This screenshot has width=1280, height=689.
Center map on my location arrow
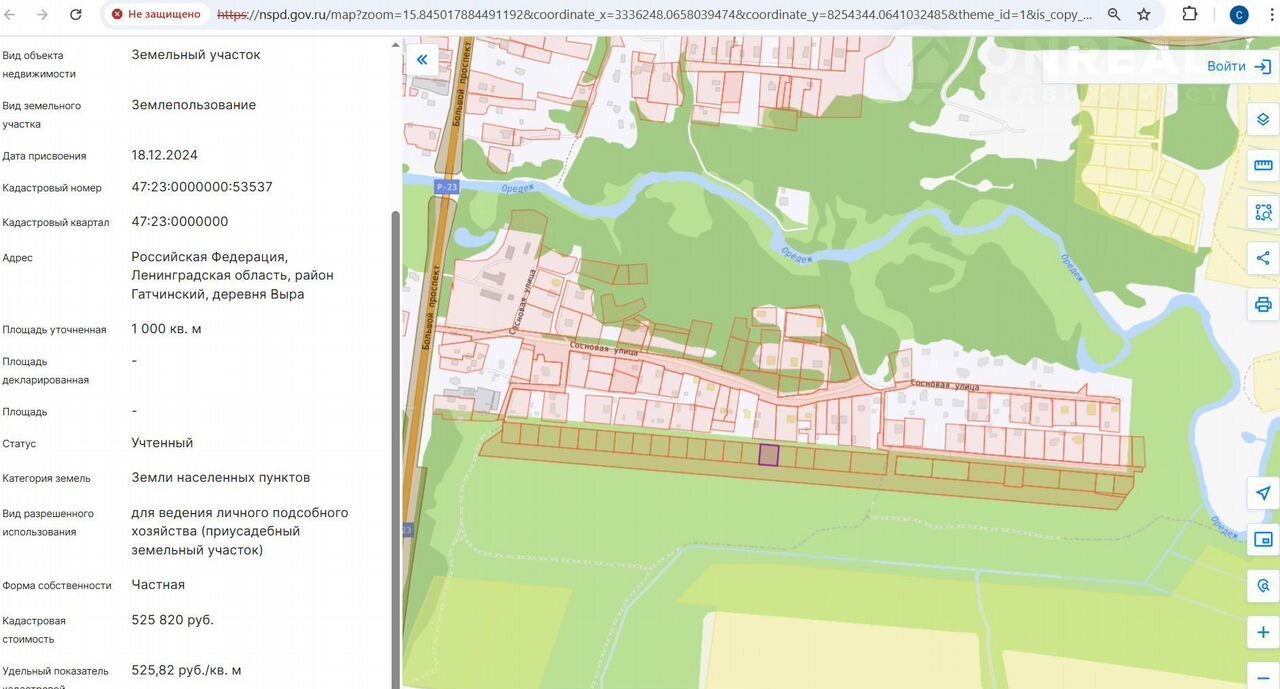click(x=1263, y=494)
